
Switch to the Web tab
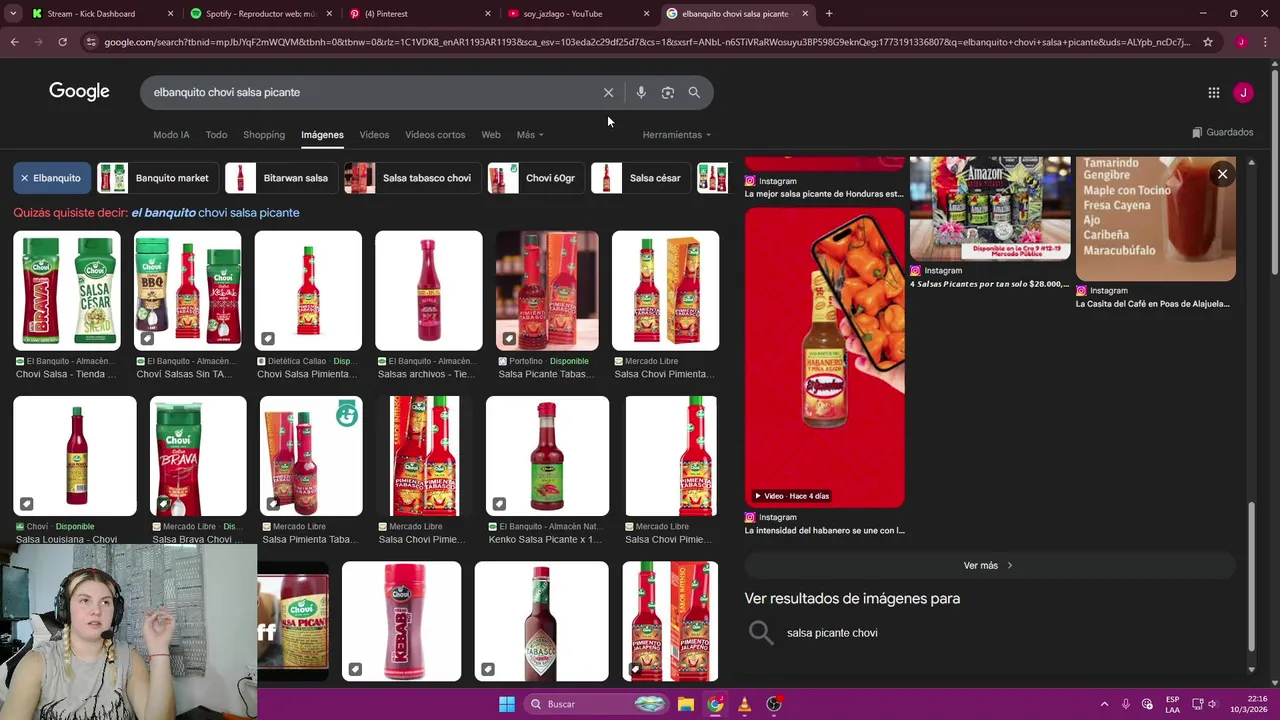(490, 134)
